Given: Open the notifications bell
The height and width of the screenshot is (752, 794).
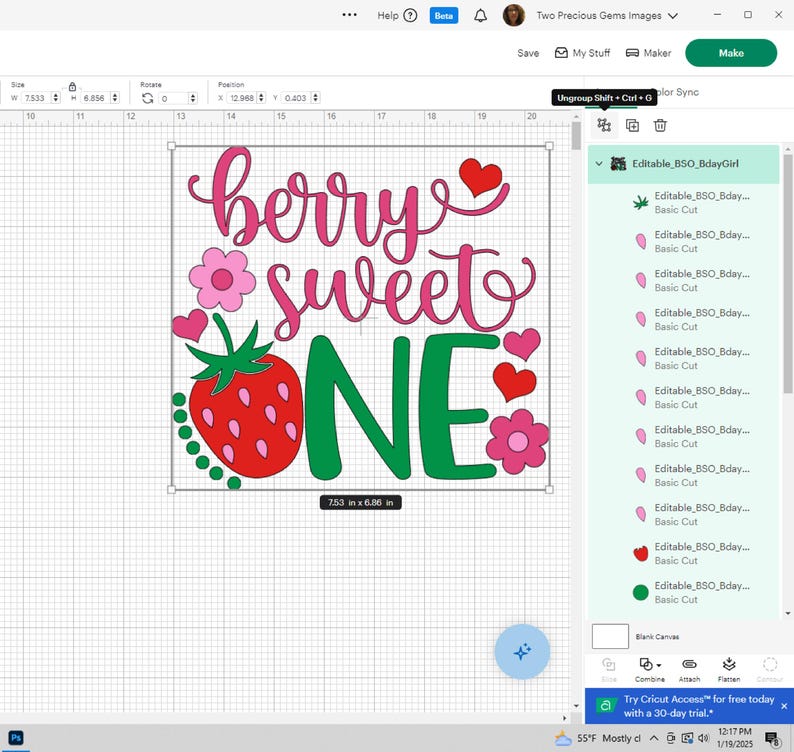Looking at the screenshot, I should click(x=481, y=16).
